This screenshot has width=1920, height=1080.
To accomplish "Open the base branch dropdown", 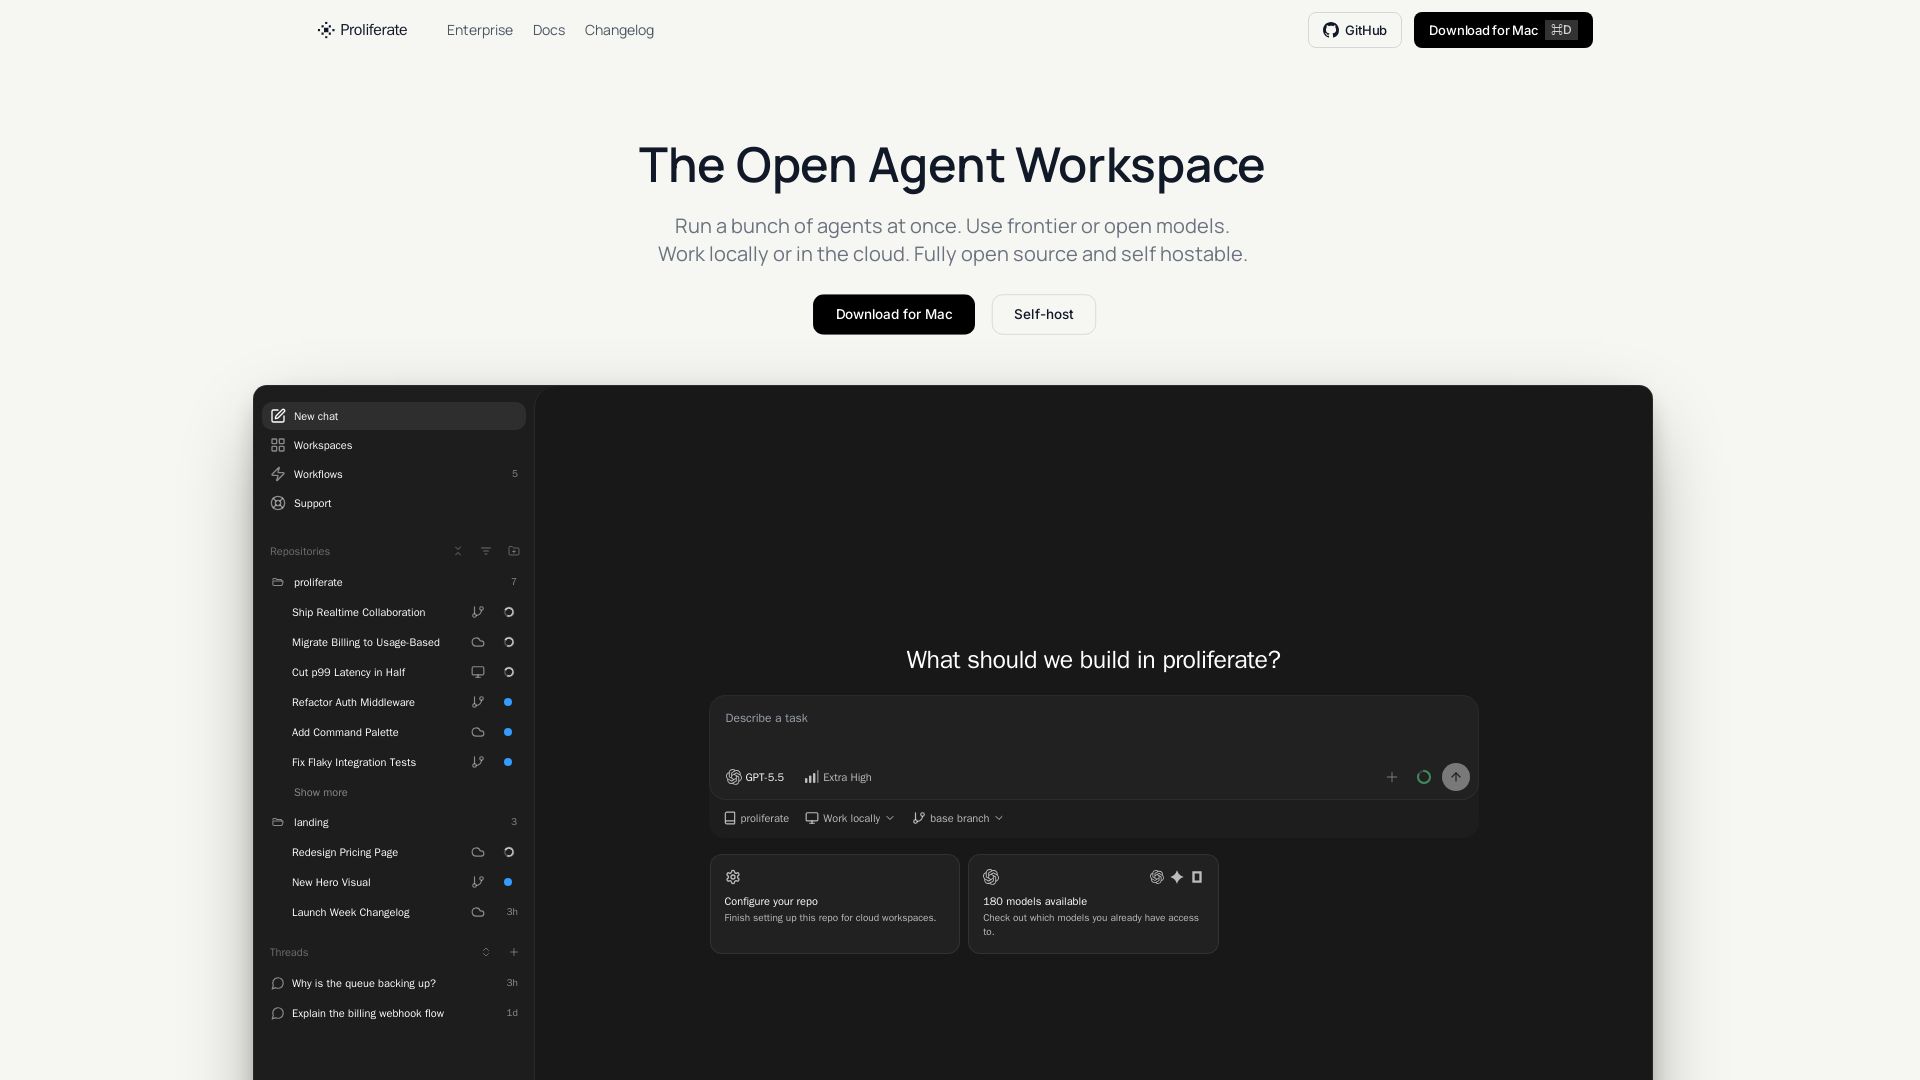I will [958, 818].
